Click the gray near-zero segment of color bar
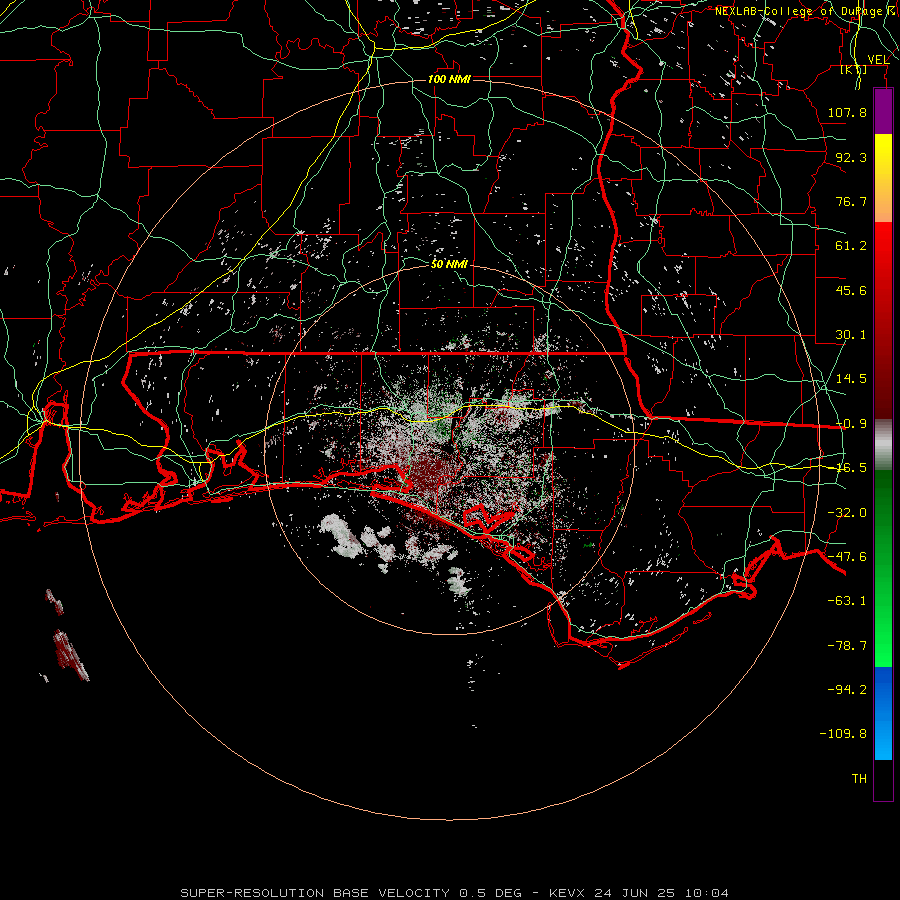This screenshot has width=900, height=900. (x=883, y=444)
